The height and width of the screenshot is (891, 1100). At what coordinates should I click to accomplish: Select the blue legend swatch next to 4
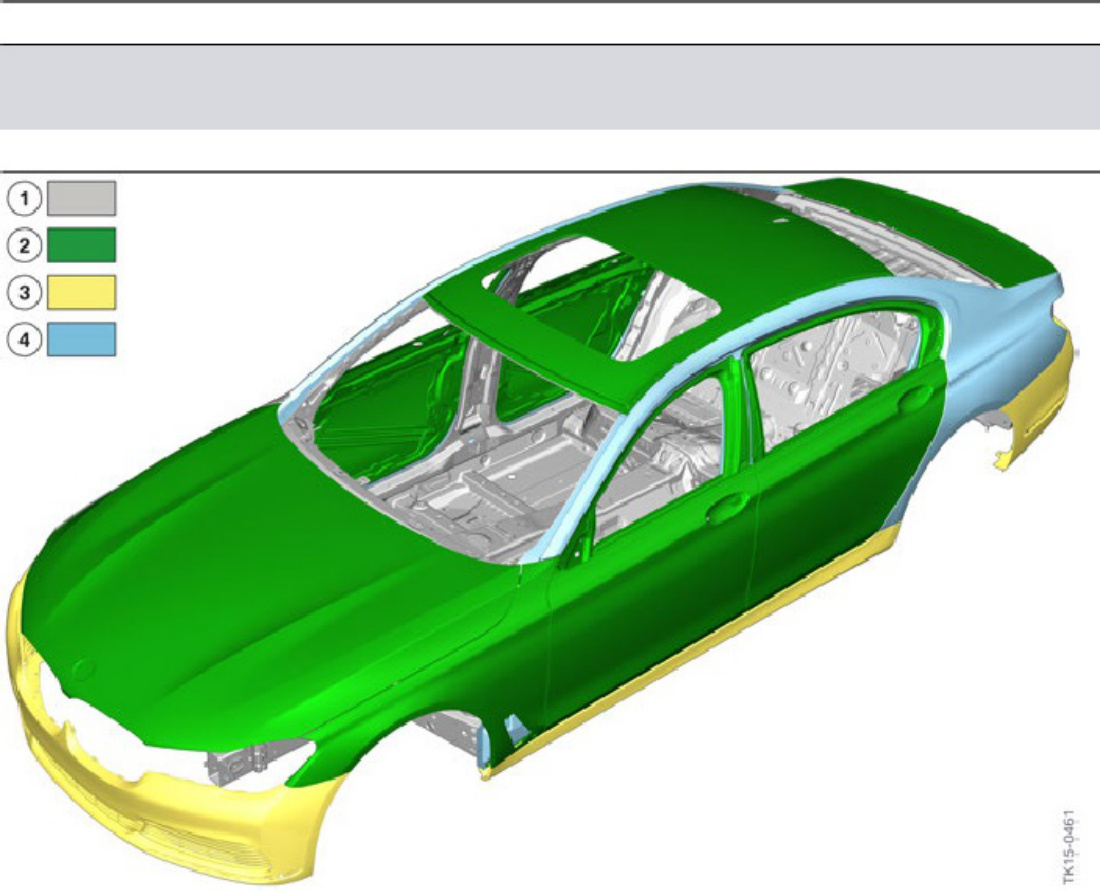click(81, 339)
